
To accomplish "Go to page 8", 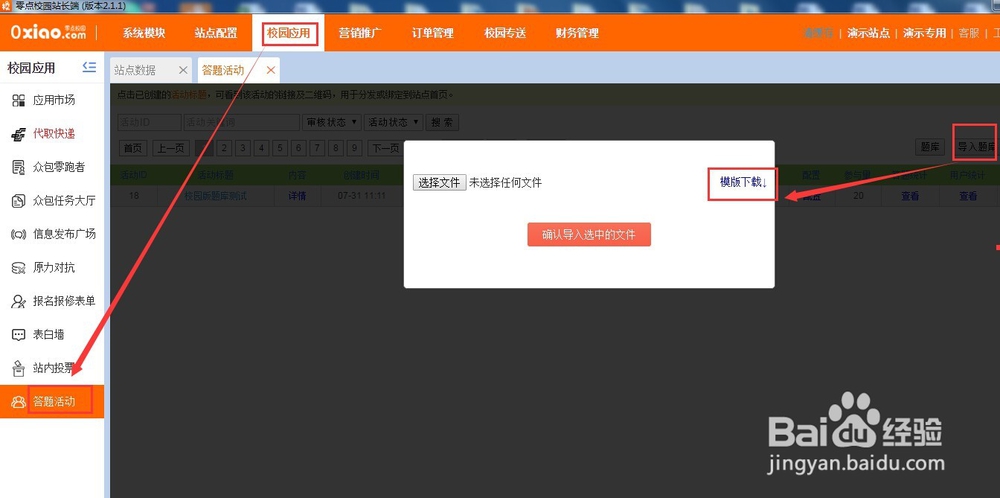I will pyautogui.click(x=337, y=149).
